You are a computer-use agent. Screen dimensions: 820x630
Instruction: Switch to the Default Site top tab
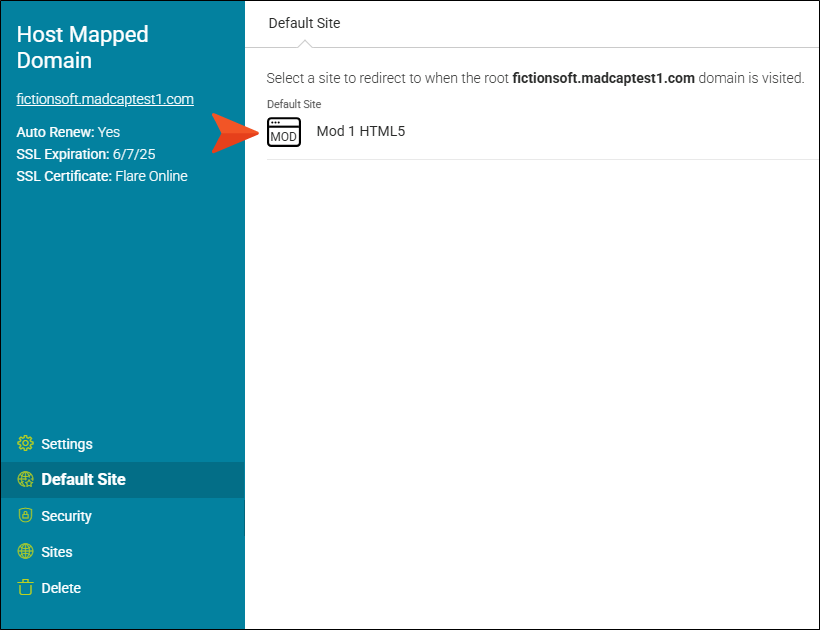point(304,23)
